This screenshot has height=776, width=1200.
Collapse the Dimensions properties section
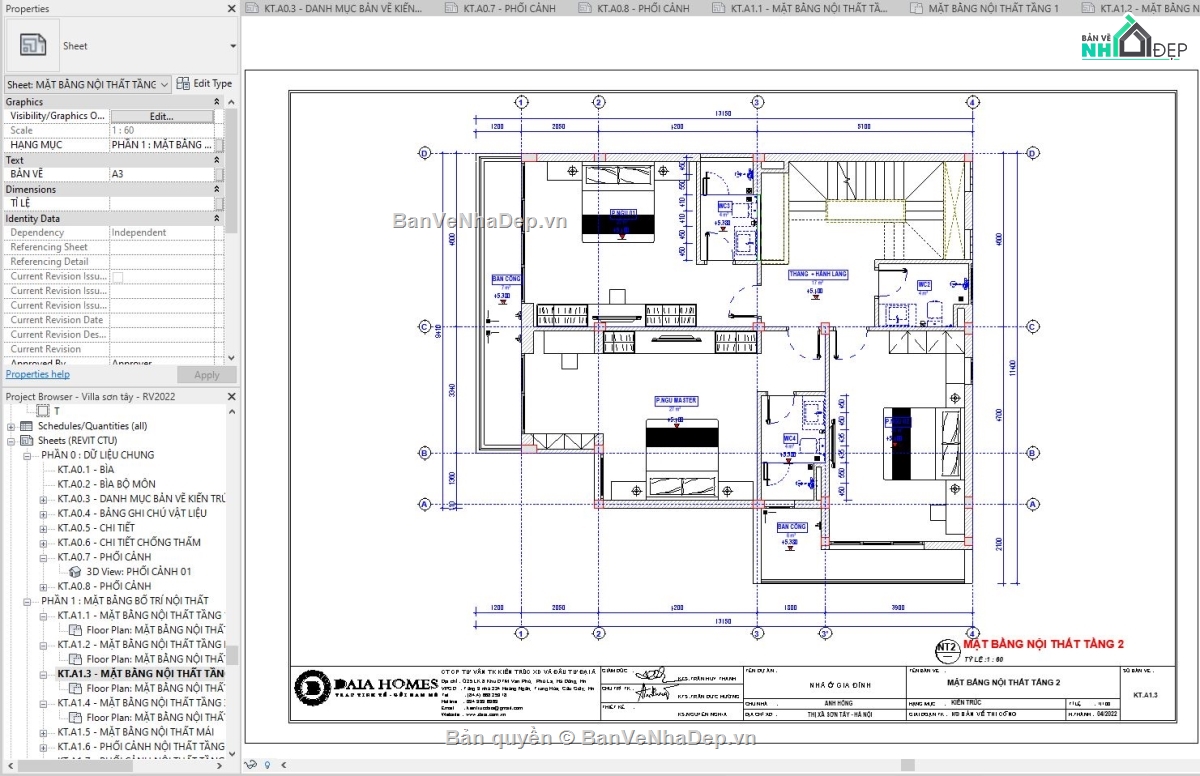pyautogui.click(x=217, y=189)
